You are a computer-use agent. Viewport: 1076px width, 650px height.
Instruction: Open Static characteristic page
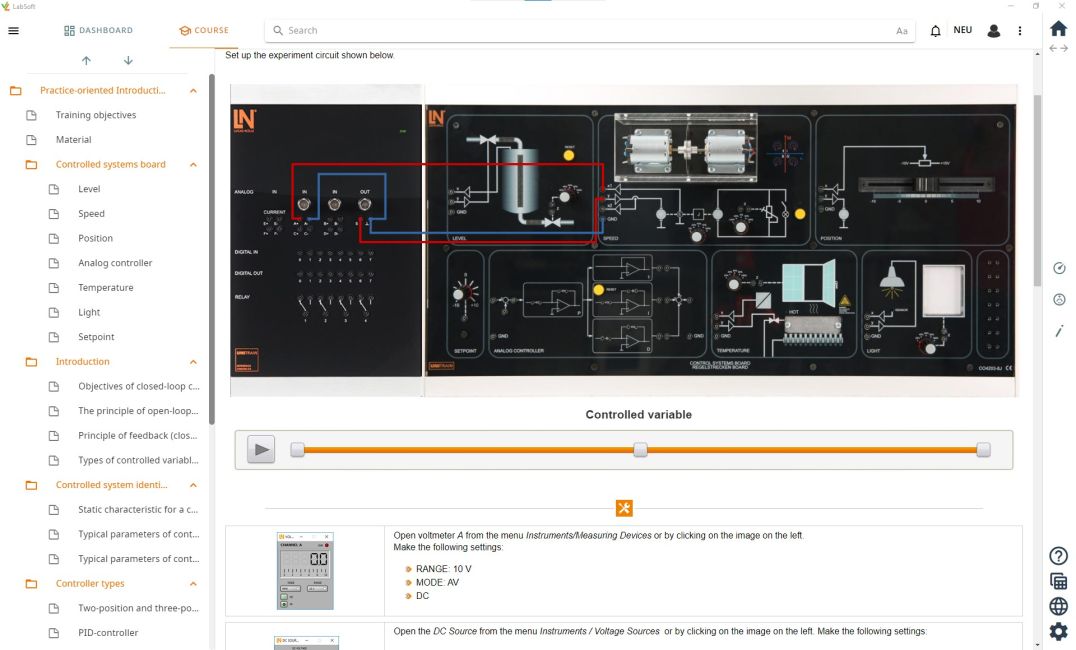138,510
